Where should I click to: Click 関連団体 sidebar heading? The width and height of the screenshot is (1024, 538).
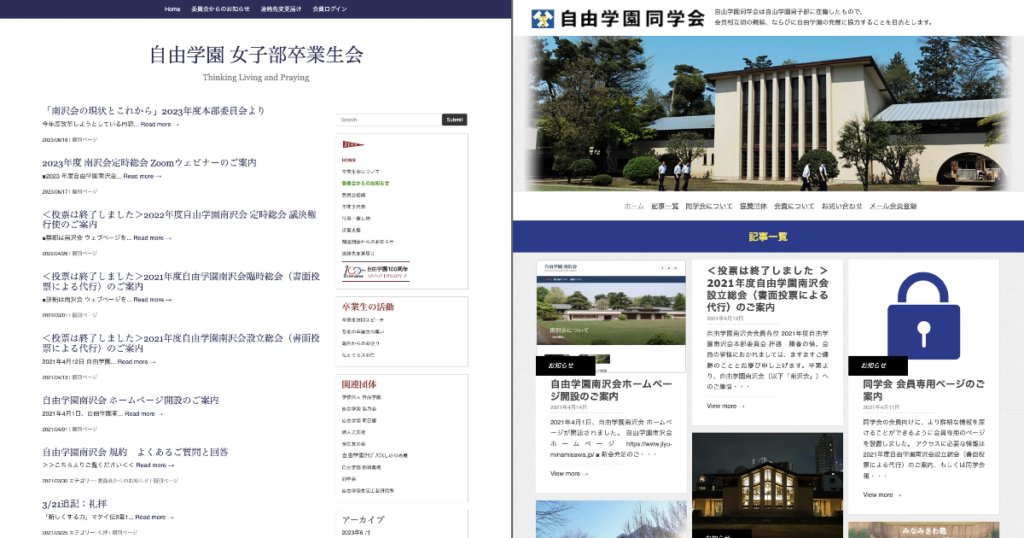point(359,385)
